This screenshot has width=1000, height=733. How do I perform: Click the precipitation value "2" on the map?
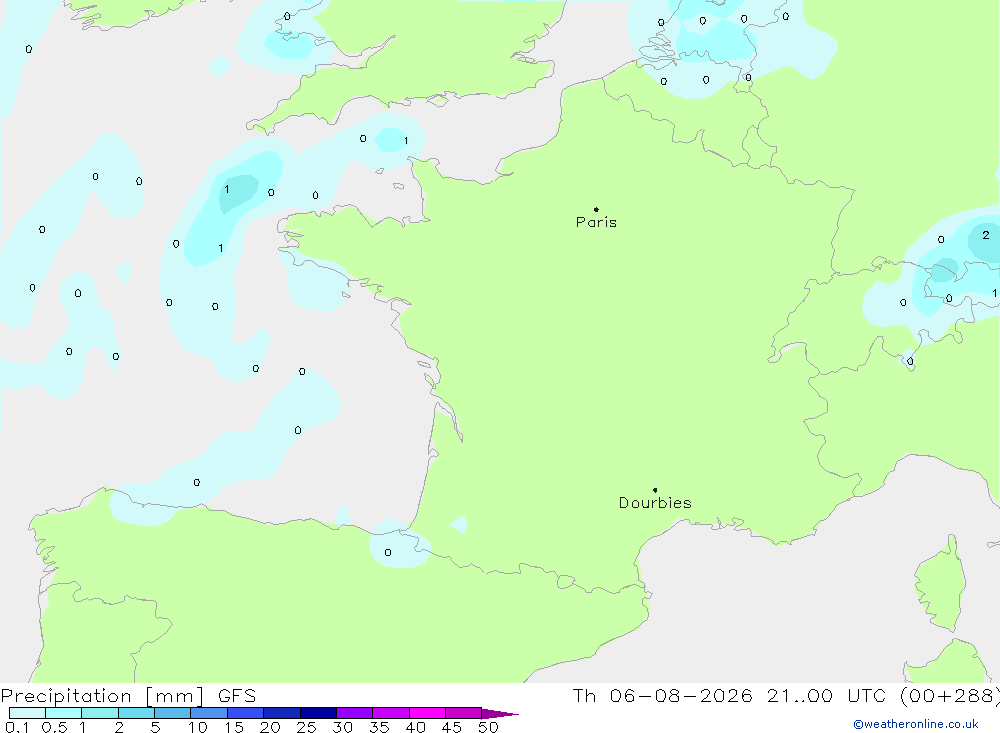[x=985, y=235]
